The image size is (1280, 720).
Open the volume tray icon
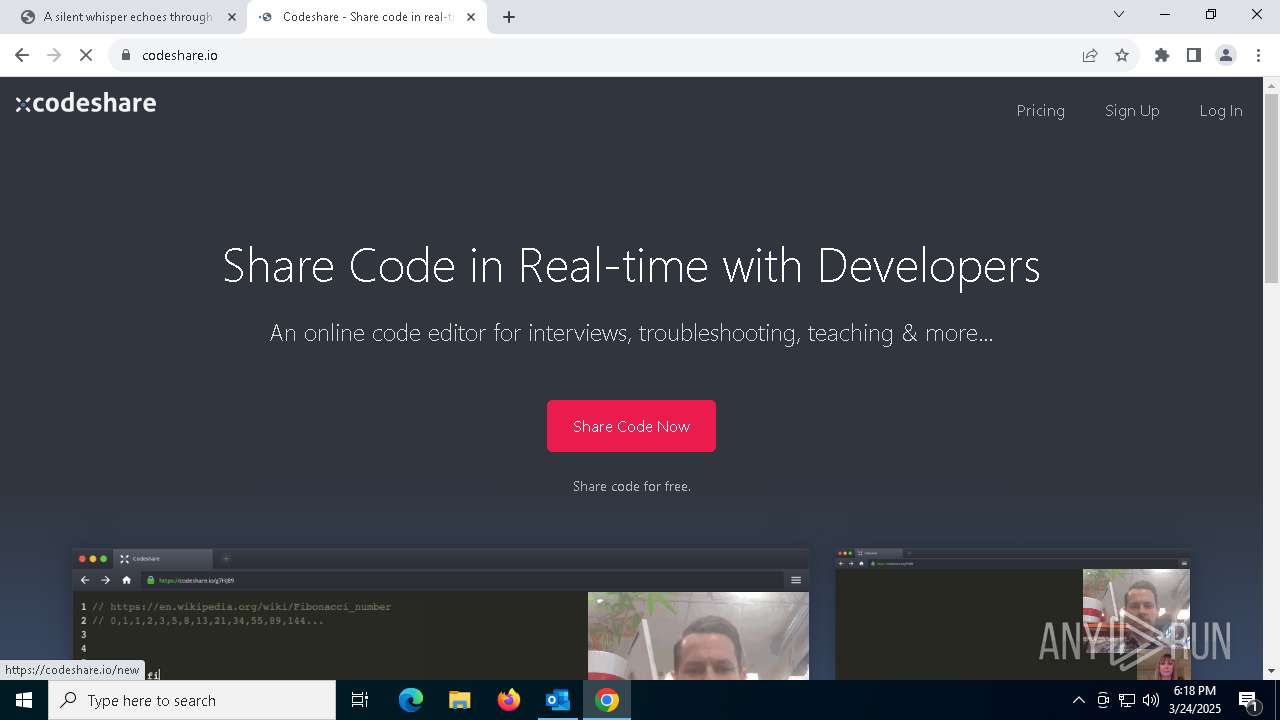pos(1151,700)
